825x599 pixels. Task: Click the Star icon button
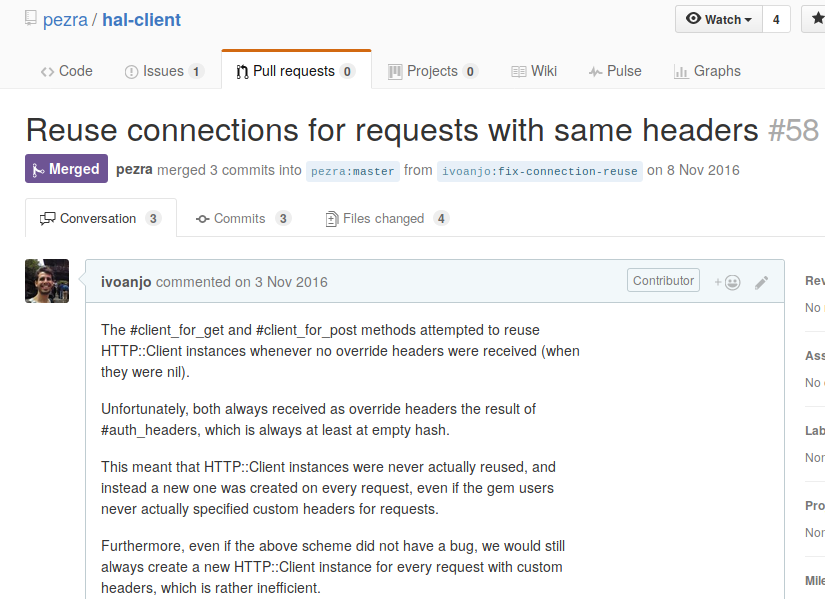pyautogui.click(x=814, y=19)
